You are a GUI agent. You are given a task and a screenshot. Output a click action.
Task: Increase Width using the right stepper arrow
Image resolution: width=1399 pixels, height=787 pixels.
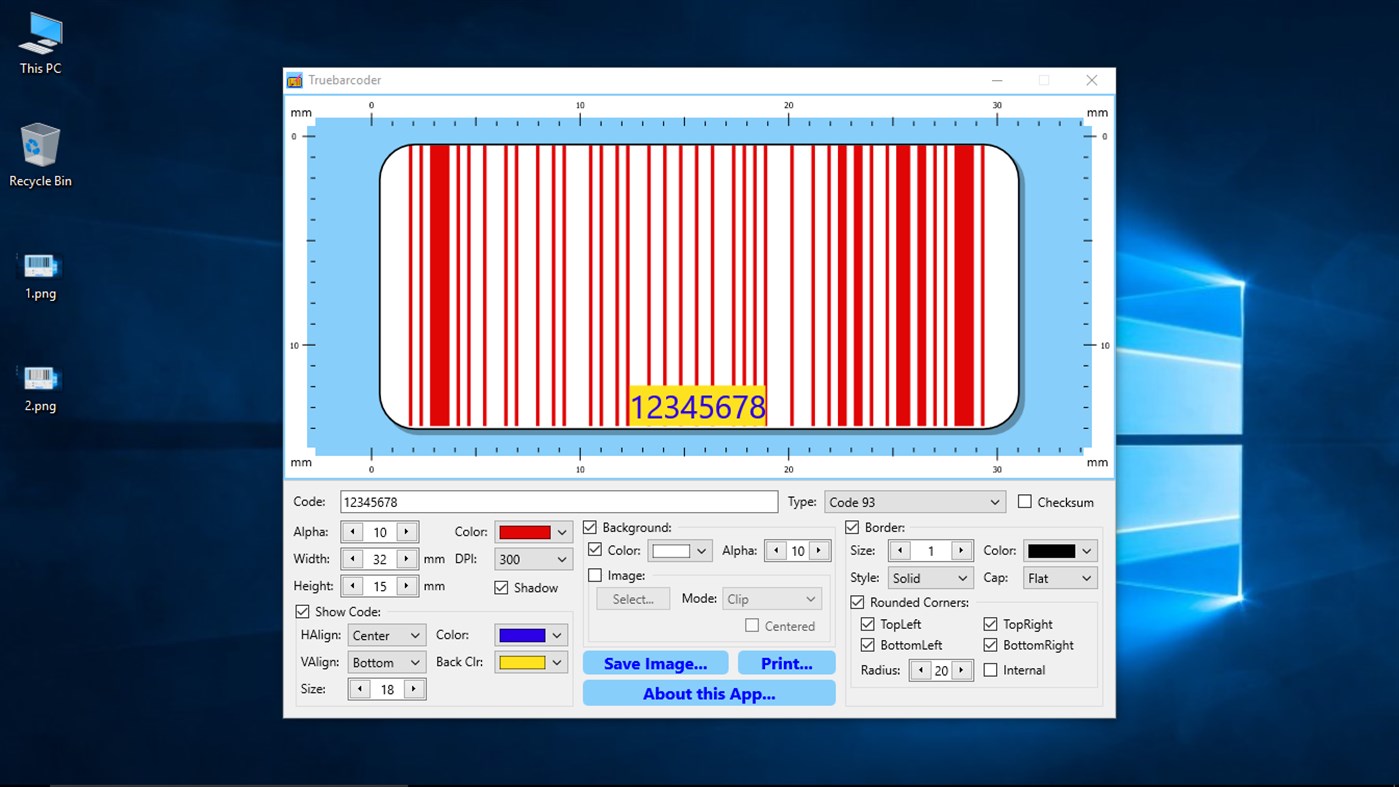click(x=408, y=559)
